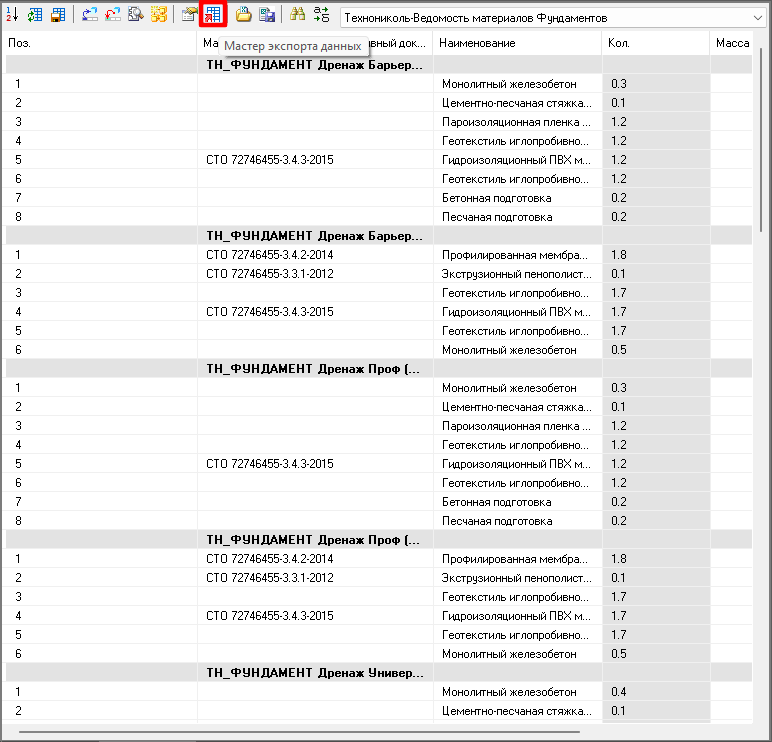Click the Наименование column header
This screenshot has height=742, width=772.
515,43
